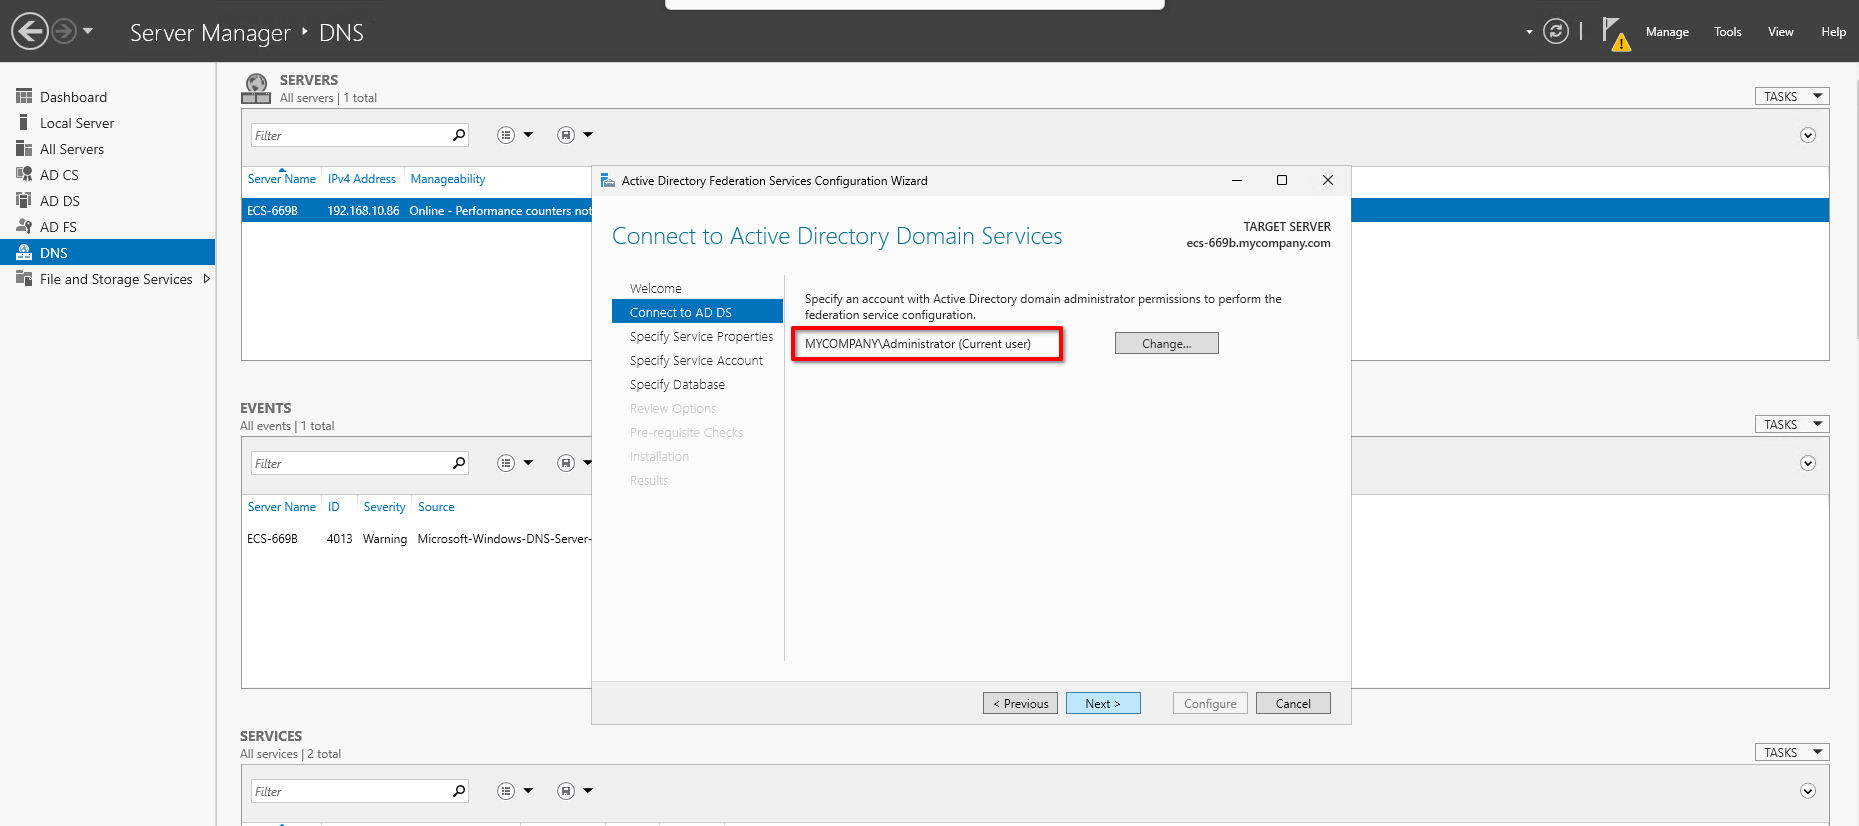Select the Specify Service Properties wizard step

coord(701,337)
